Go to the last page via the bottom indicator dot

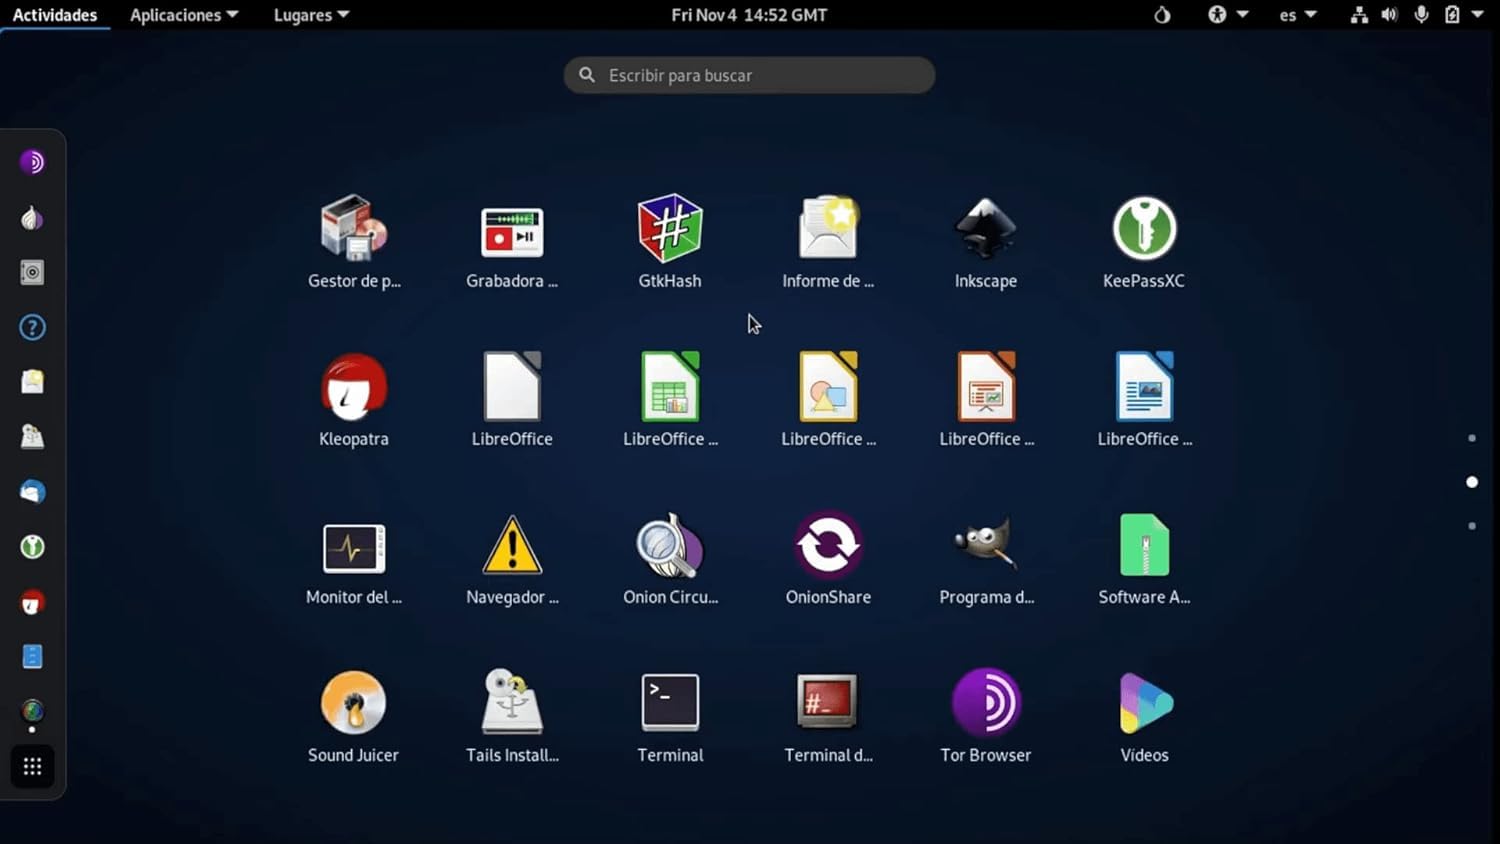click(1472, 526)
